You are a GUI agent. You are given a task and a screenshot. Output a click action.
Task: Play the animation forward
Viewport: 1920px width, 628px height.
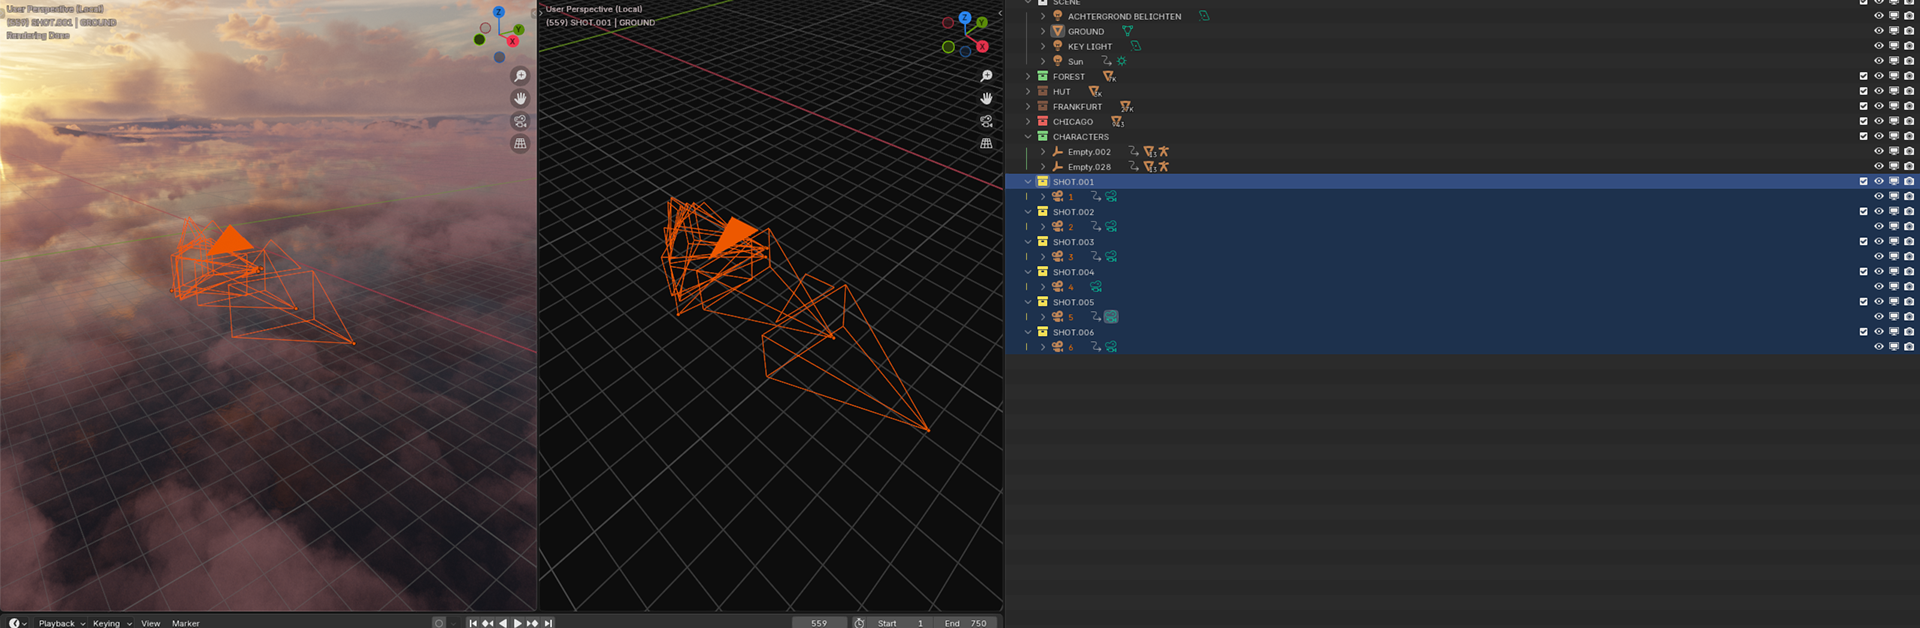[517, 623]
